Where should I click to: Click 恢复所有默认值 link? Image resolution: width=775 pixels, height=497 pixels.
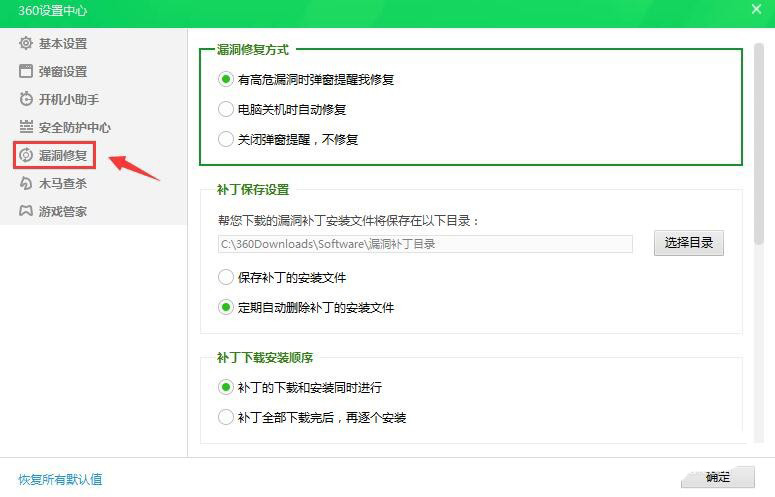point(60,479)
